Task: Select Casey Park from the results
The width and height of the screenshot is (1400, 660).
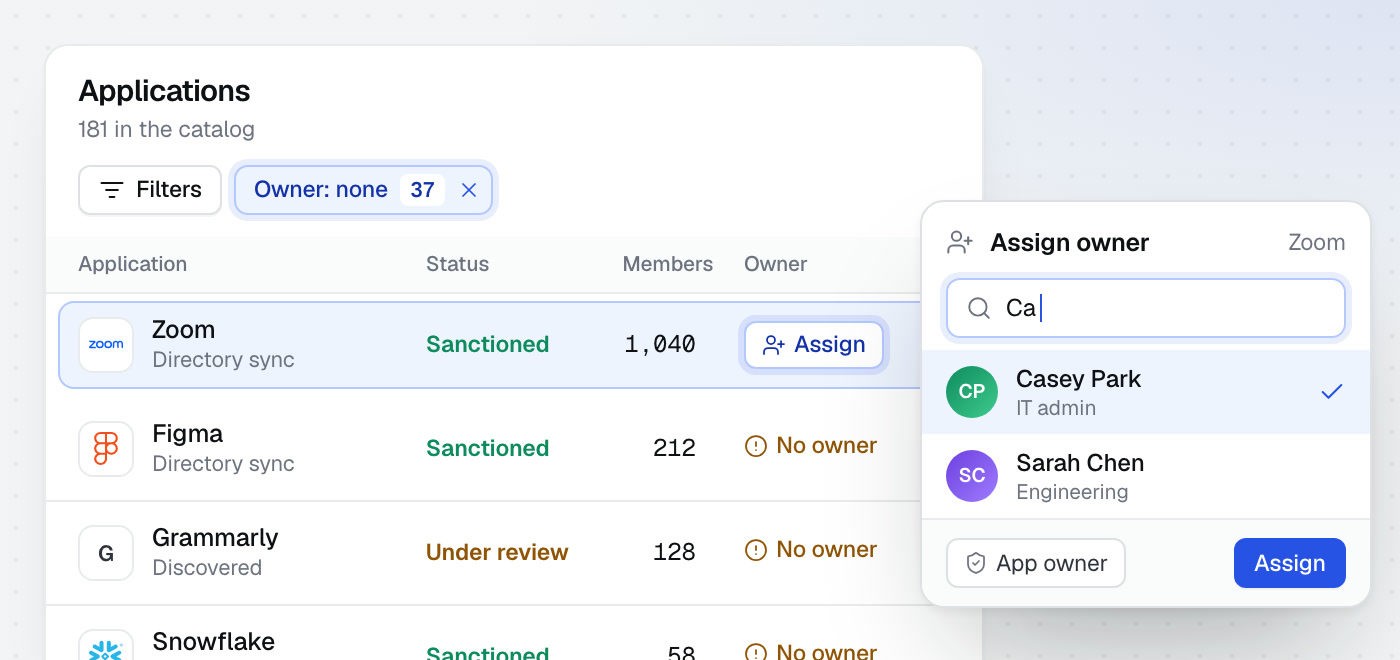Action: coord(1146,392)
